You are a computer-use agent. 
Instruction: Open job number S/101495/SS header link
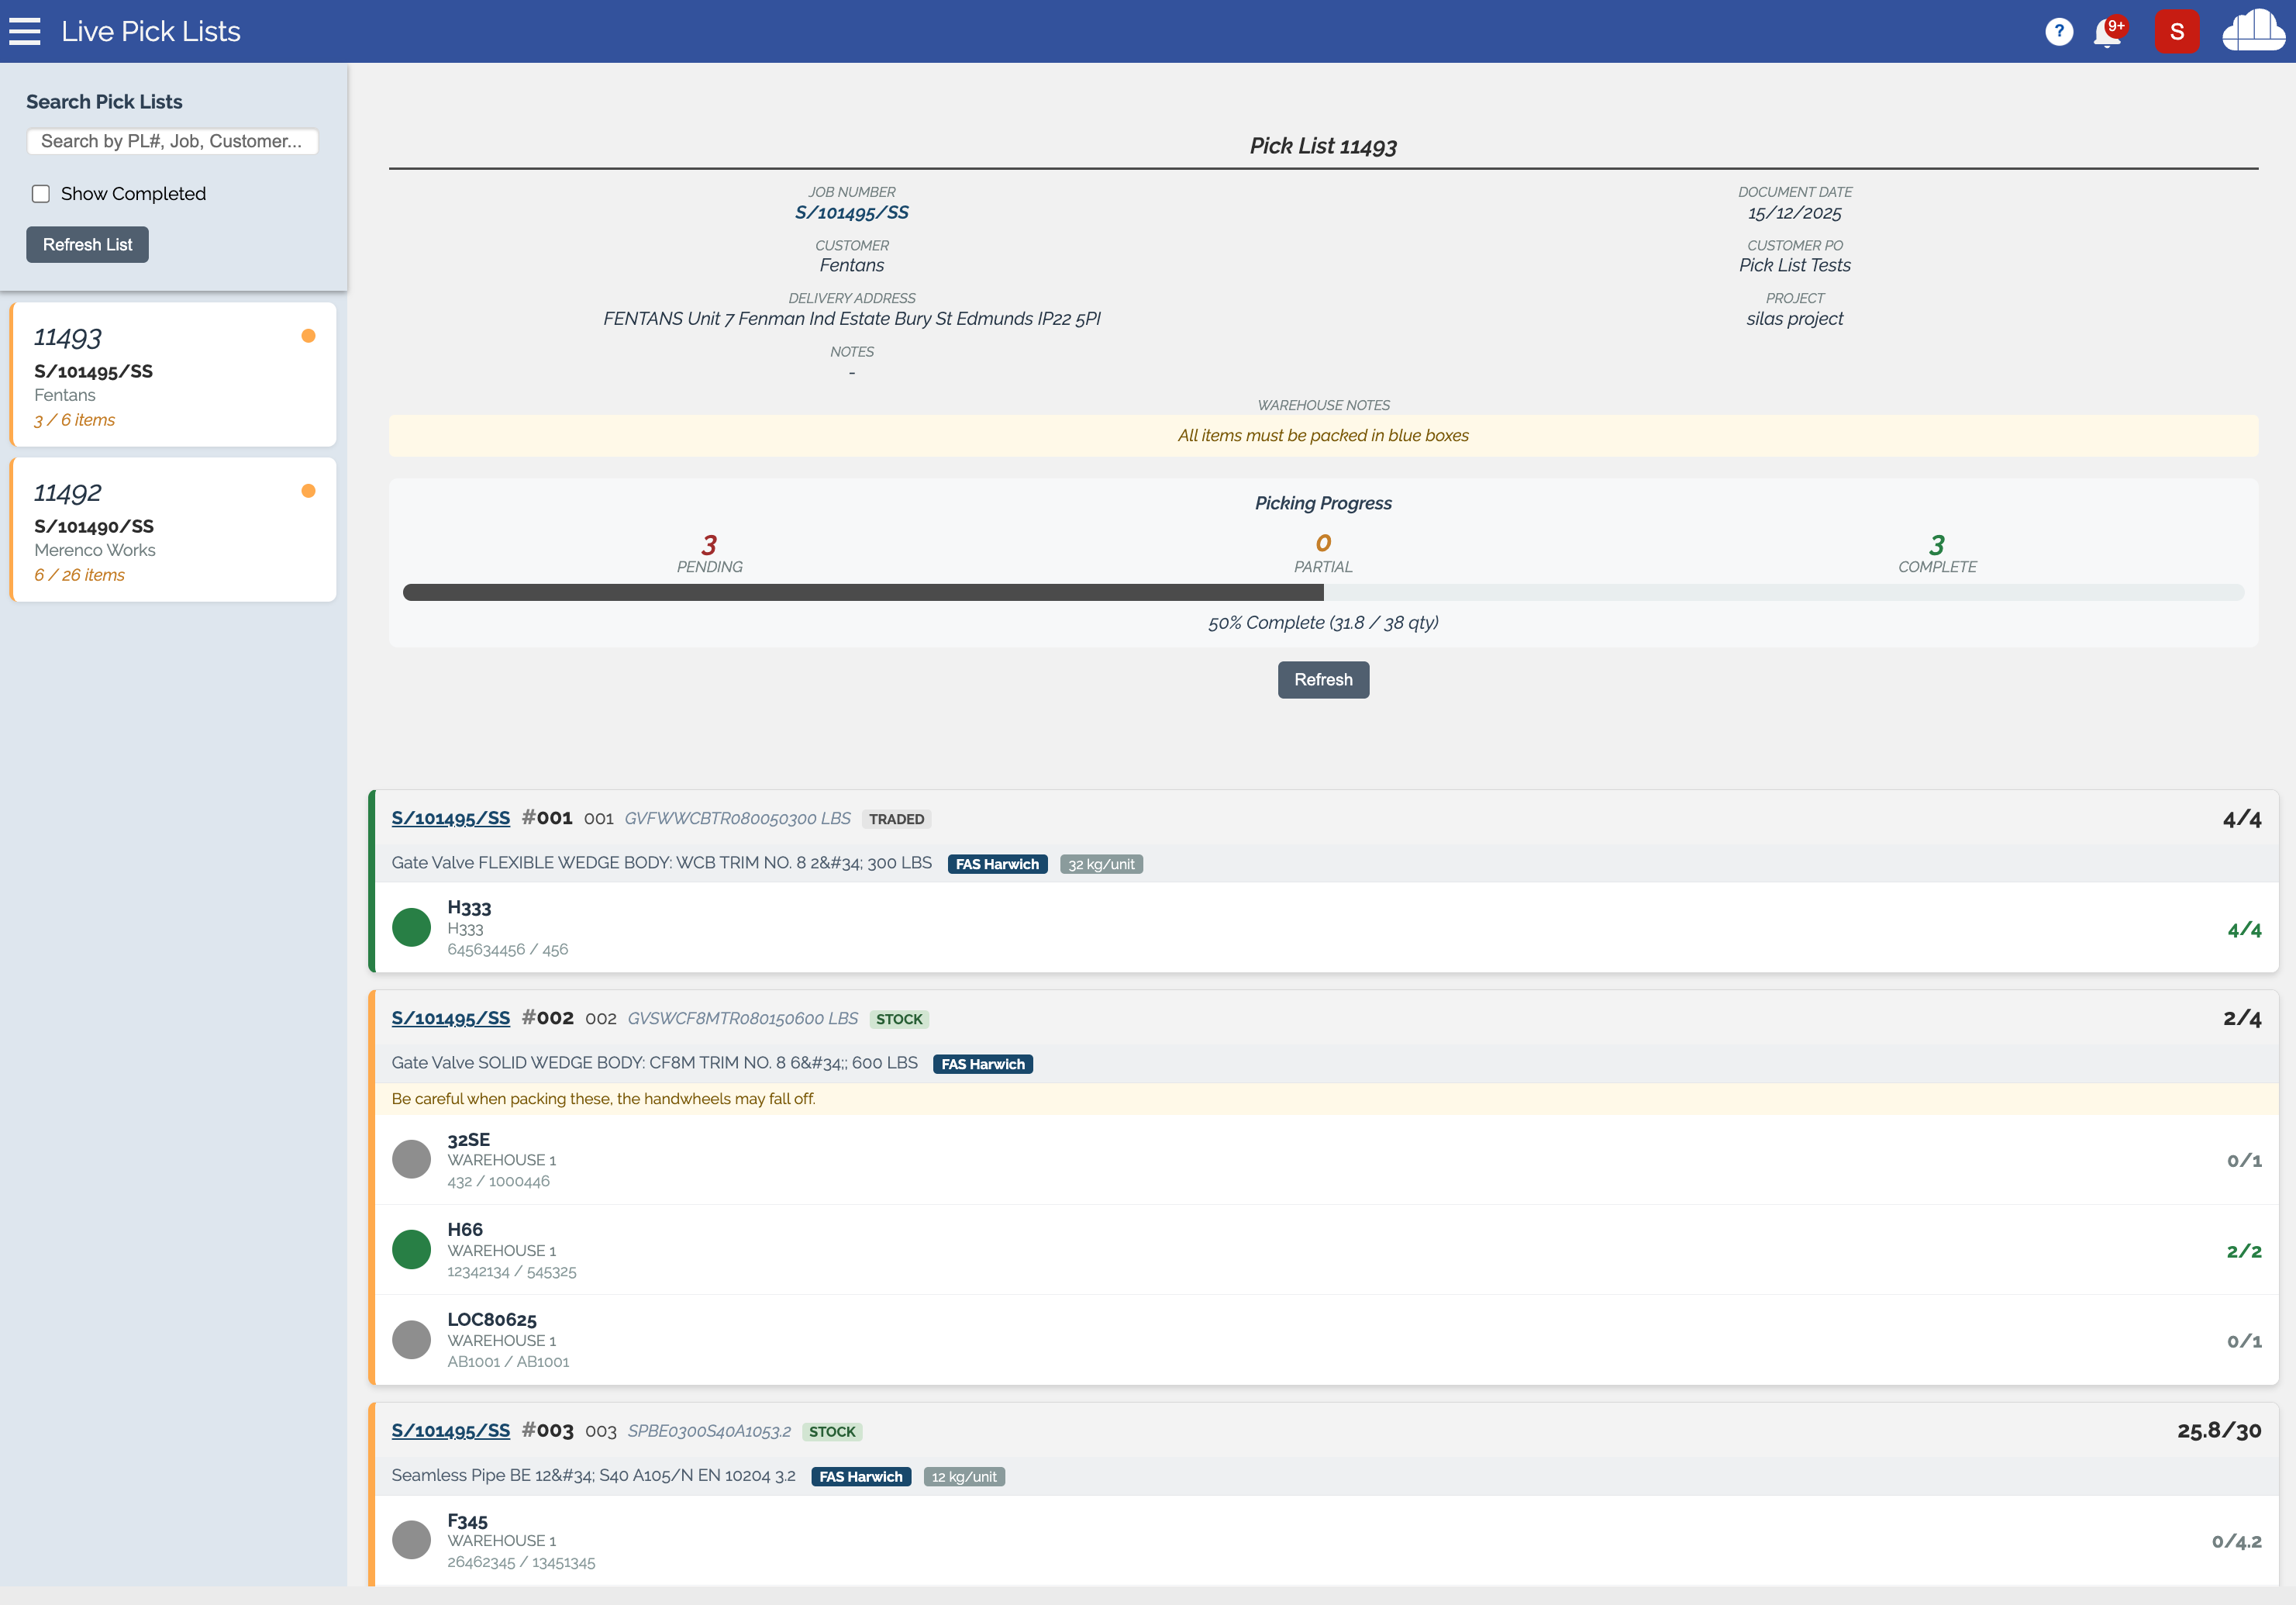click(851, 213)
